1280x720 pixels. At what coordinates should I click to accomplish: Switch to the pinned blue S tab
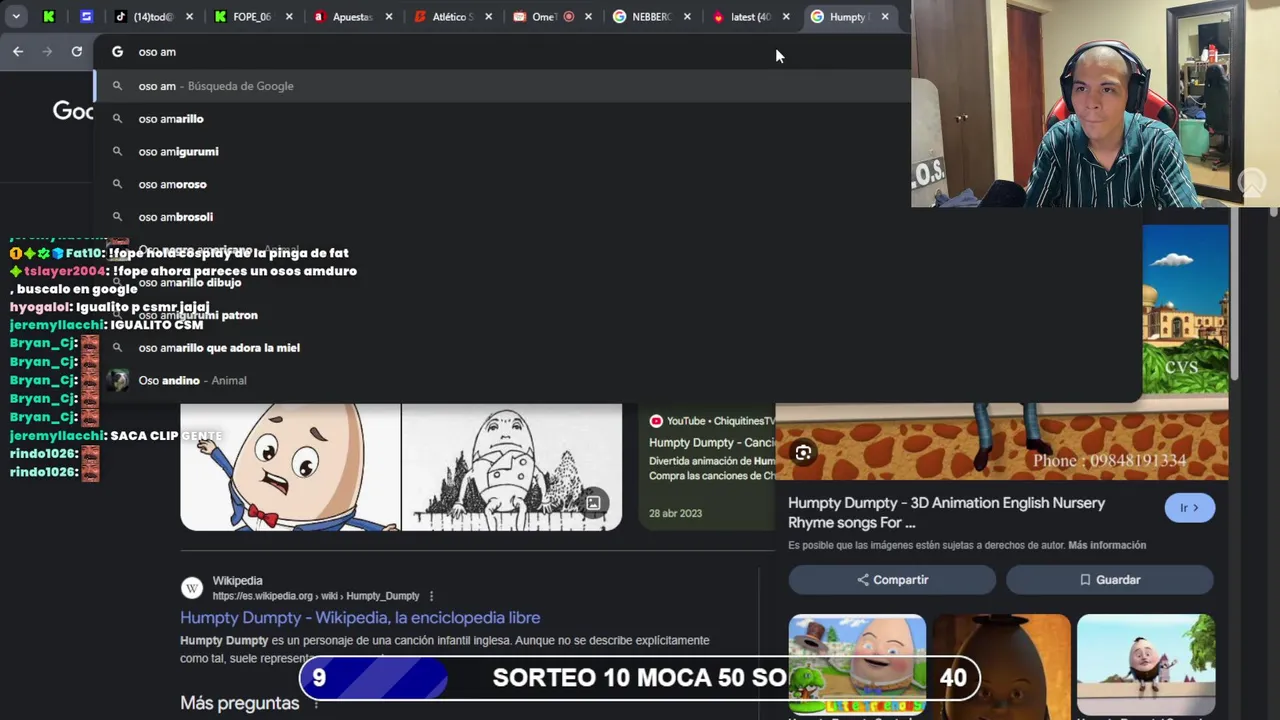coord(86,16)
